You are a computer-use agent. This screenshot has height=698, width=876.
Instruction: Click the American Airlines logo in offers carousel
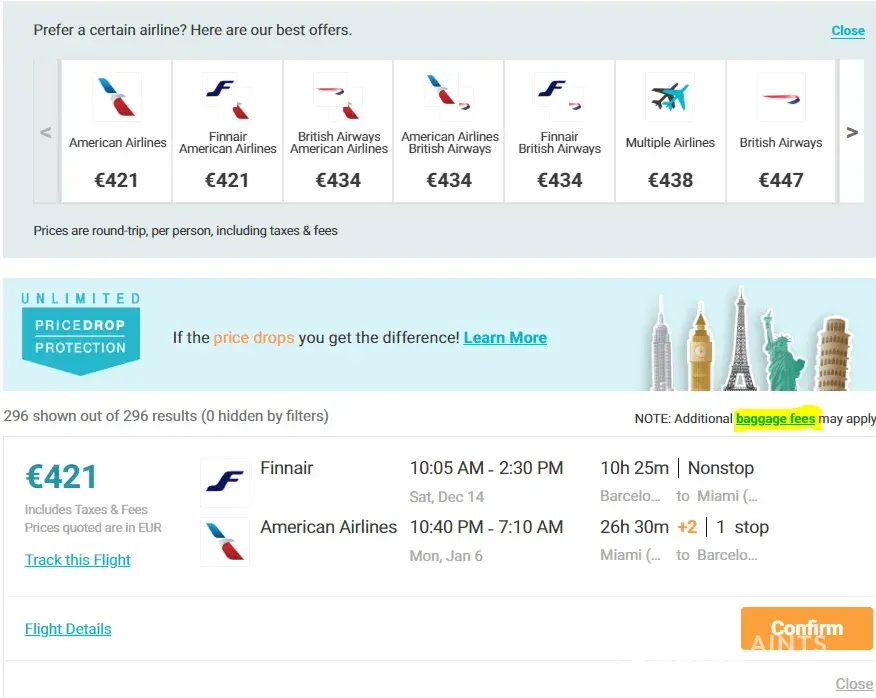[117, 98]
